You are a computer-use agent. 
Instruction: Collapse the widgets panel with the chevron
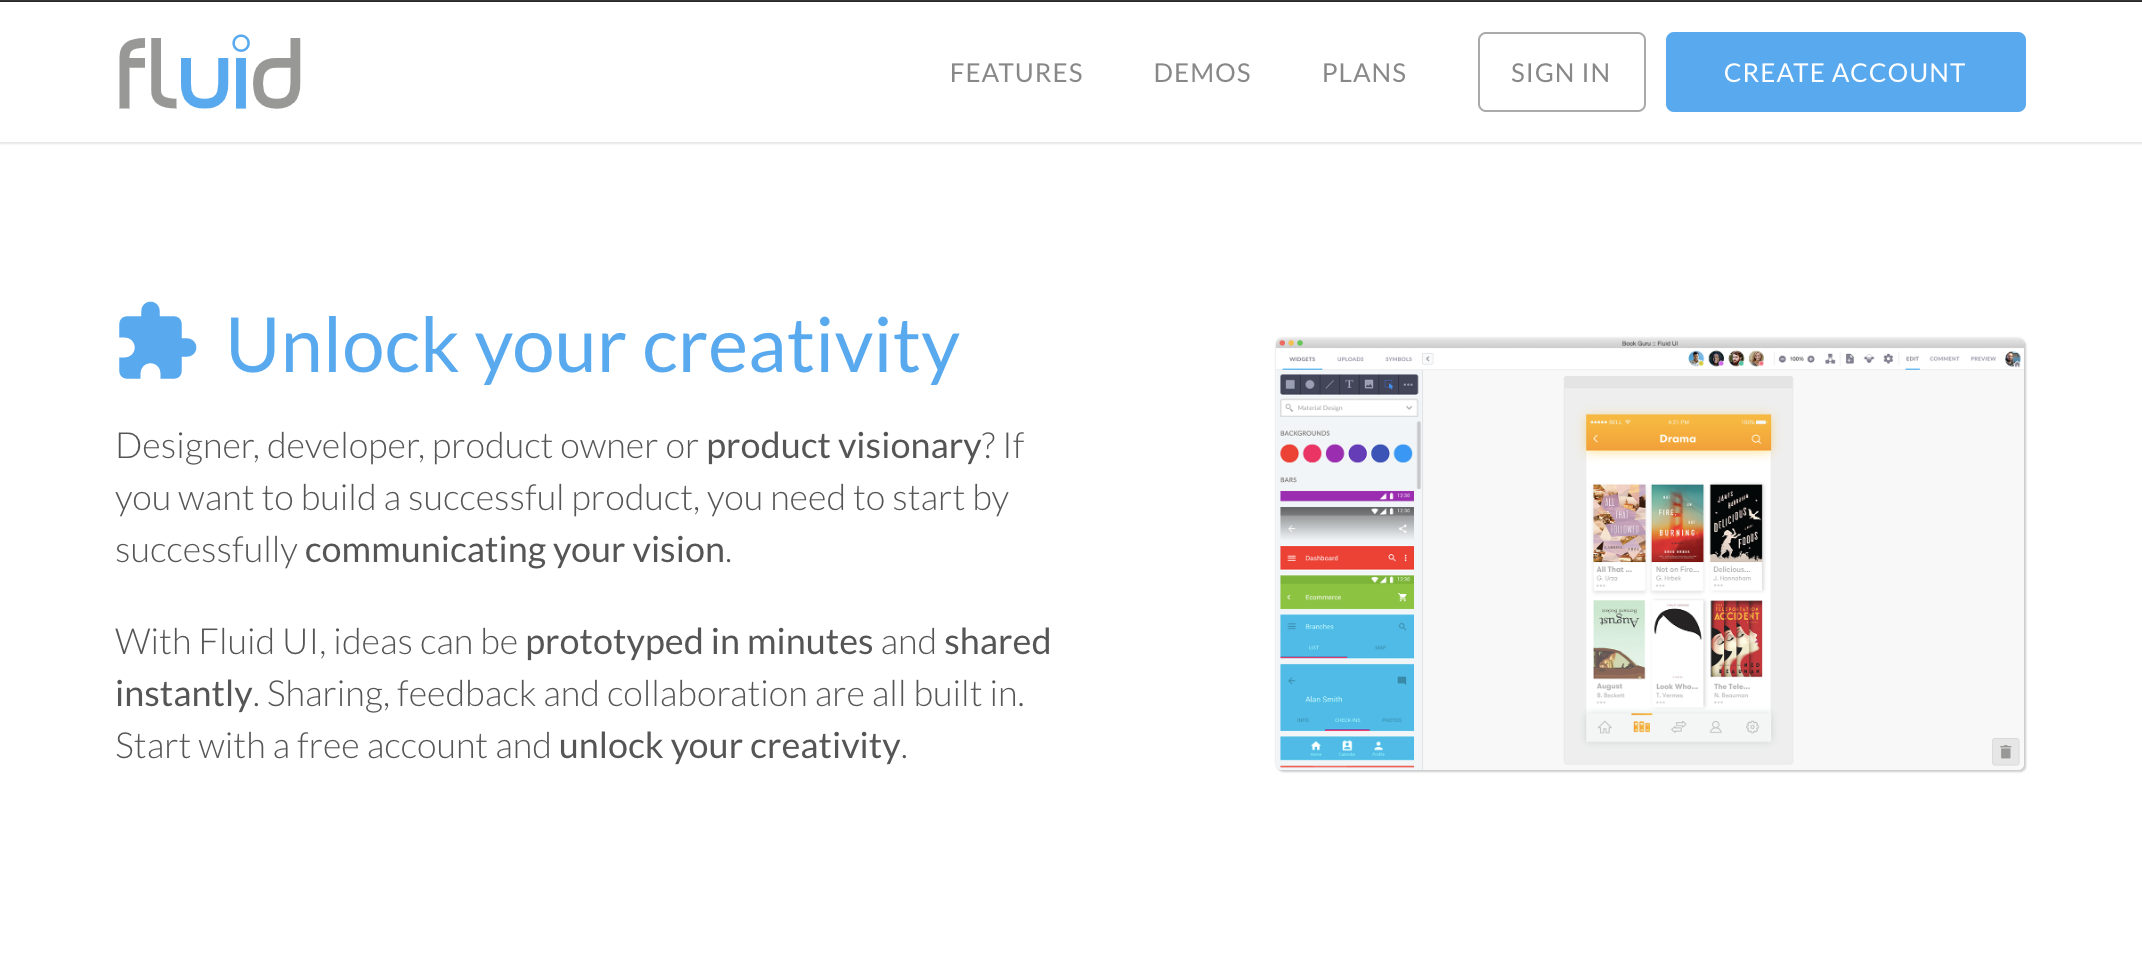click(1428, 359)
